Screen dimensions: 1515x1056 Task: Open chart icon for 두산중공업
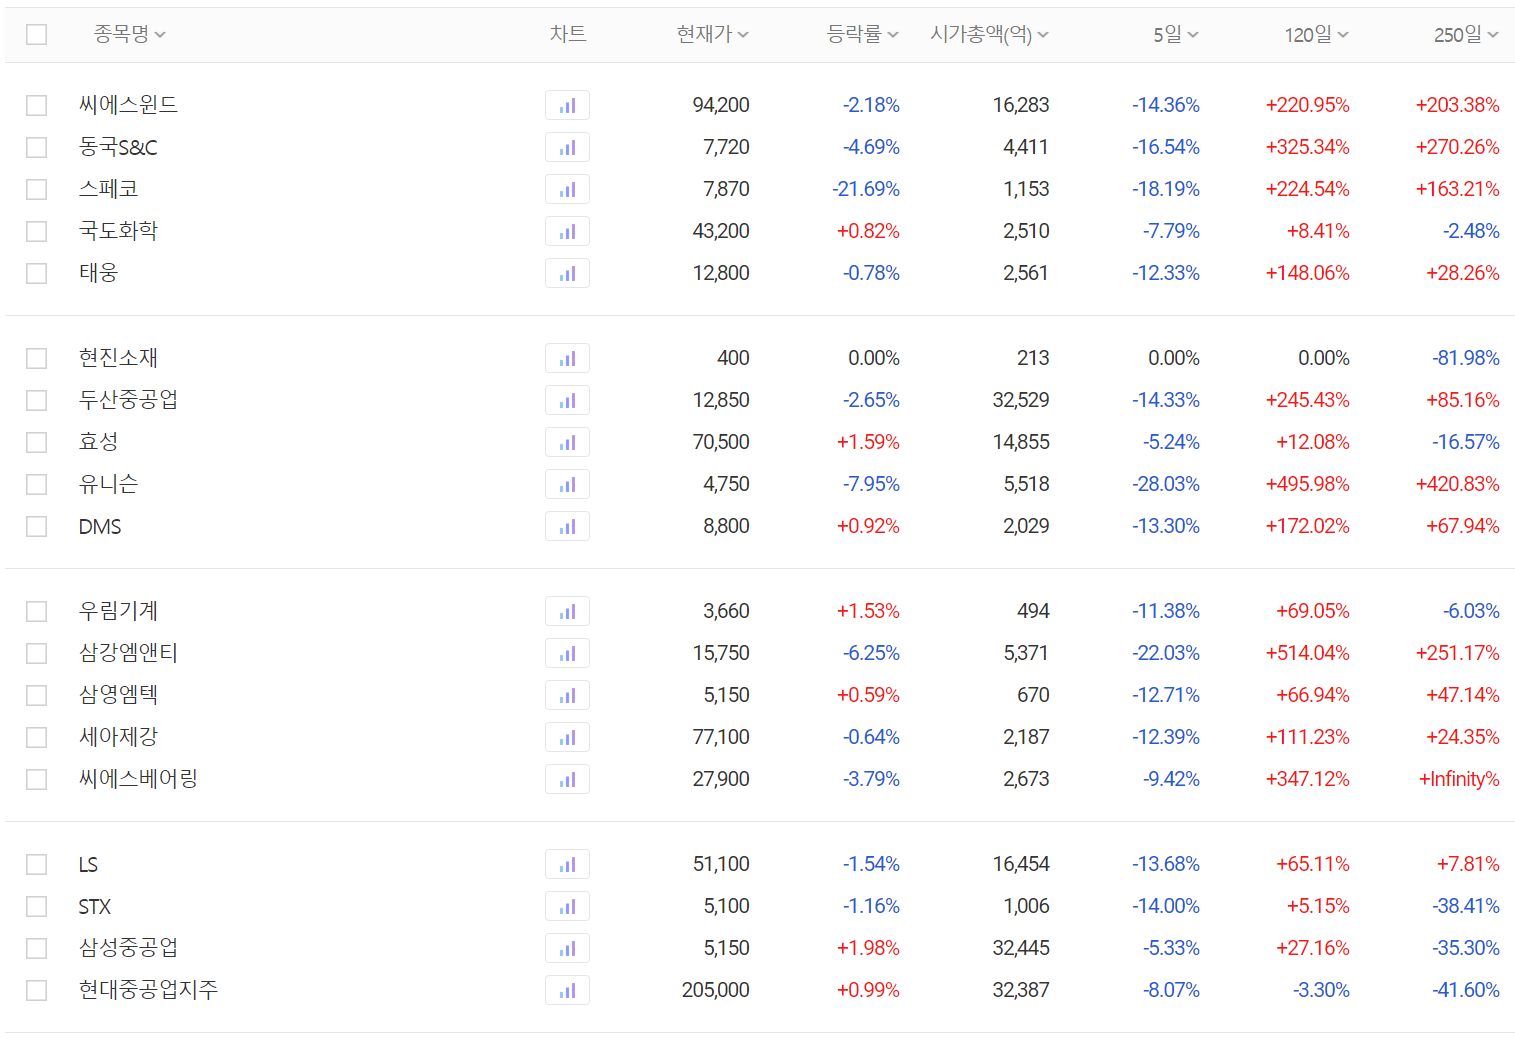[x=567, y=400]
